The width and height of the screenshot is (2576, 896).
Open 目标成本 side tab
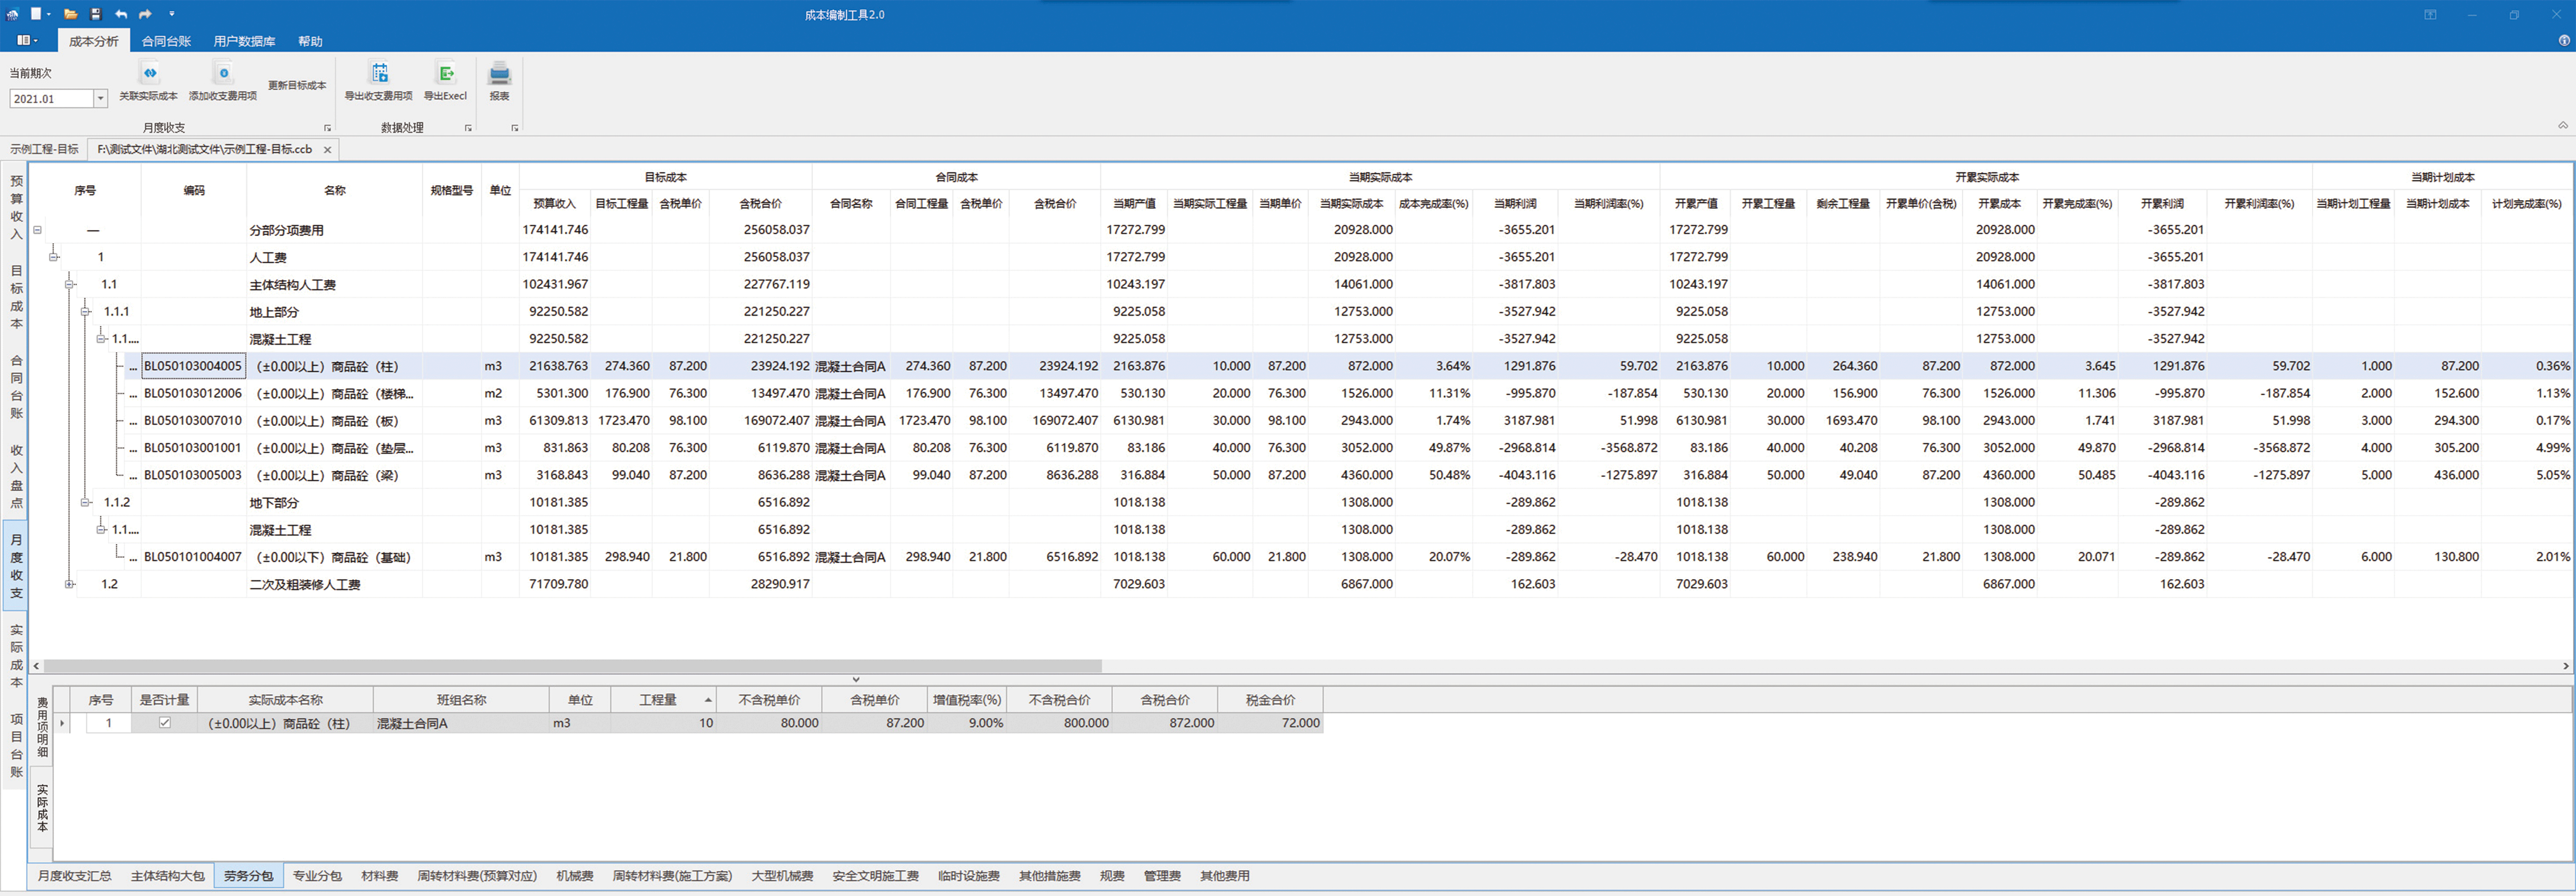click(16, 297)
